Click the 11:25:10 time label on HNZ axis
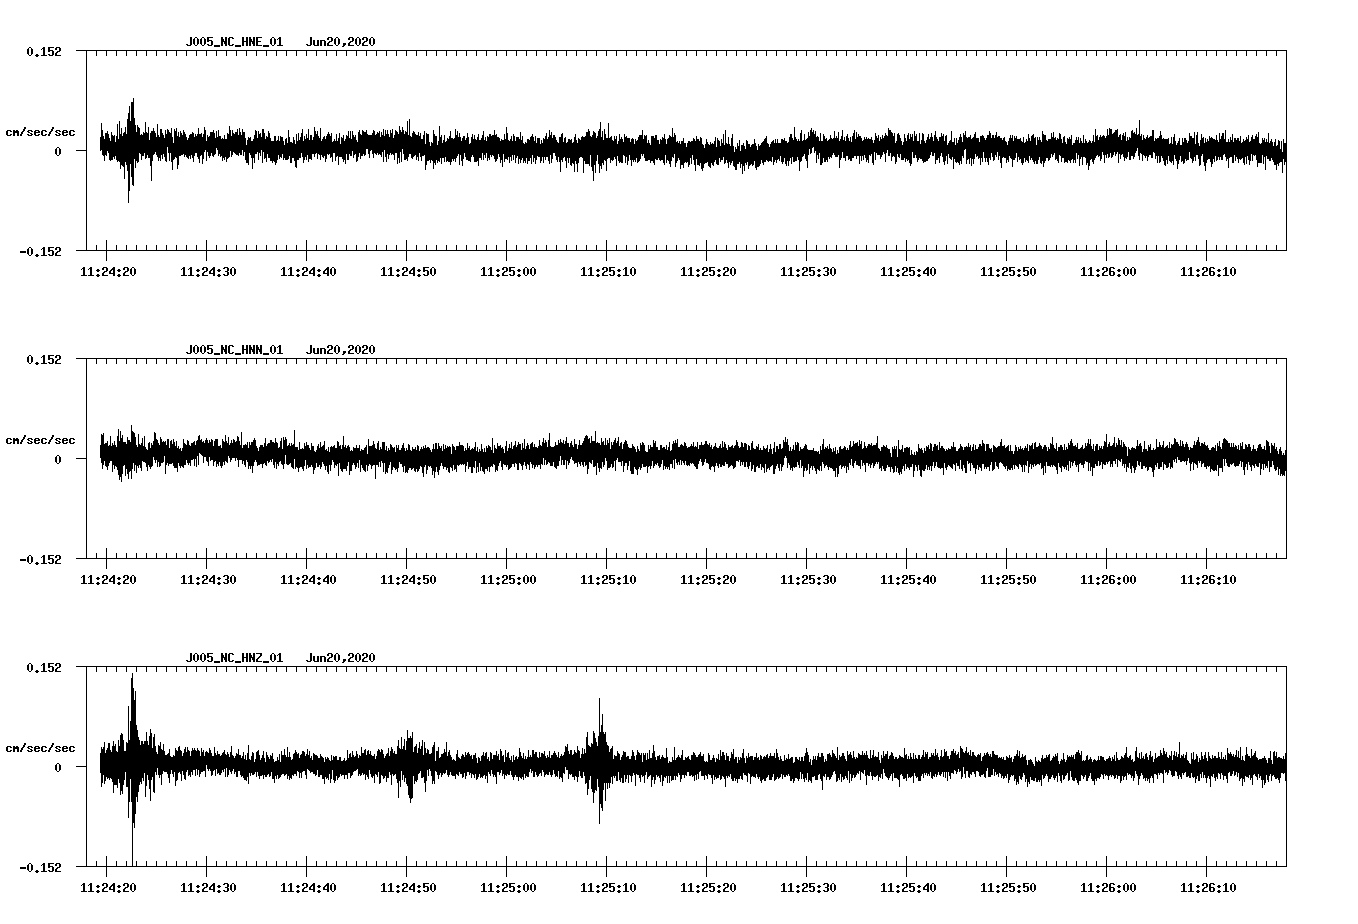This screenshot has height=924, width=1358. [608, 888]
